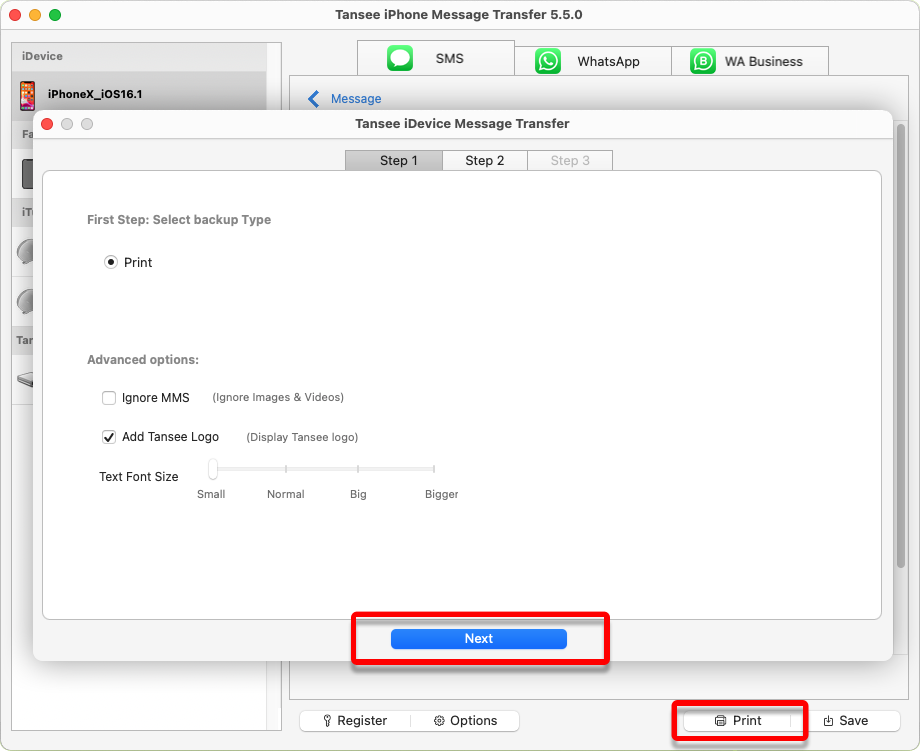Image resolution: width=920 pixels, height=751 pixels.
Task: Click the printer icon on Print button
Action: pos(721,720)
